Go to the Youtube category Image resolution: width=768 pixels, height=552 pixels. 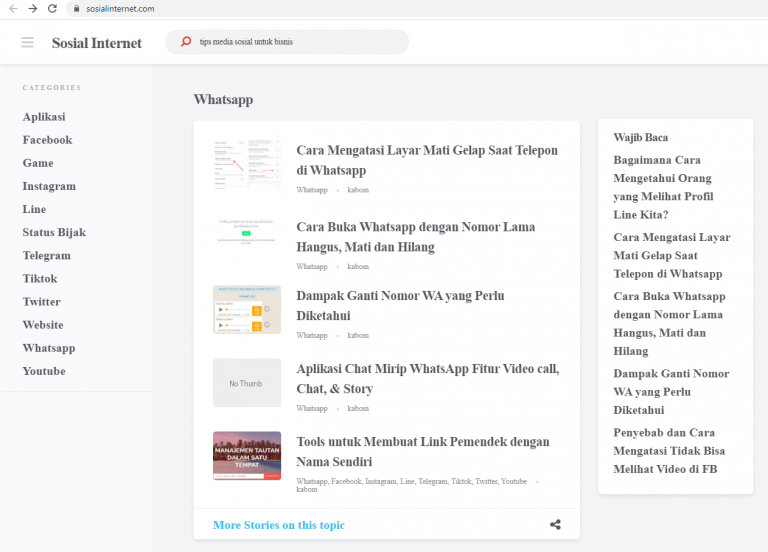click(44, 371)
